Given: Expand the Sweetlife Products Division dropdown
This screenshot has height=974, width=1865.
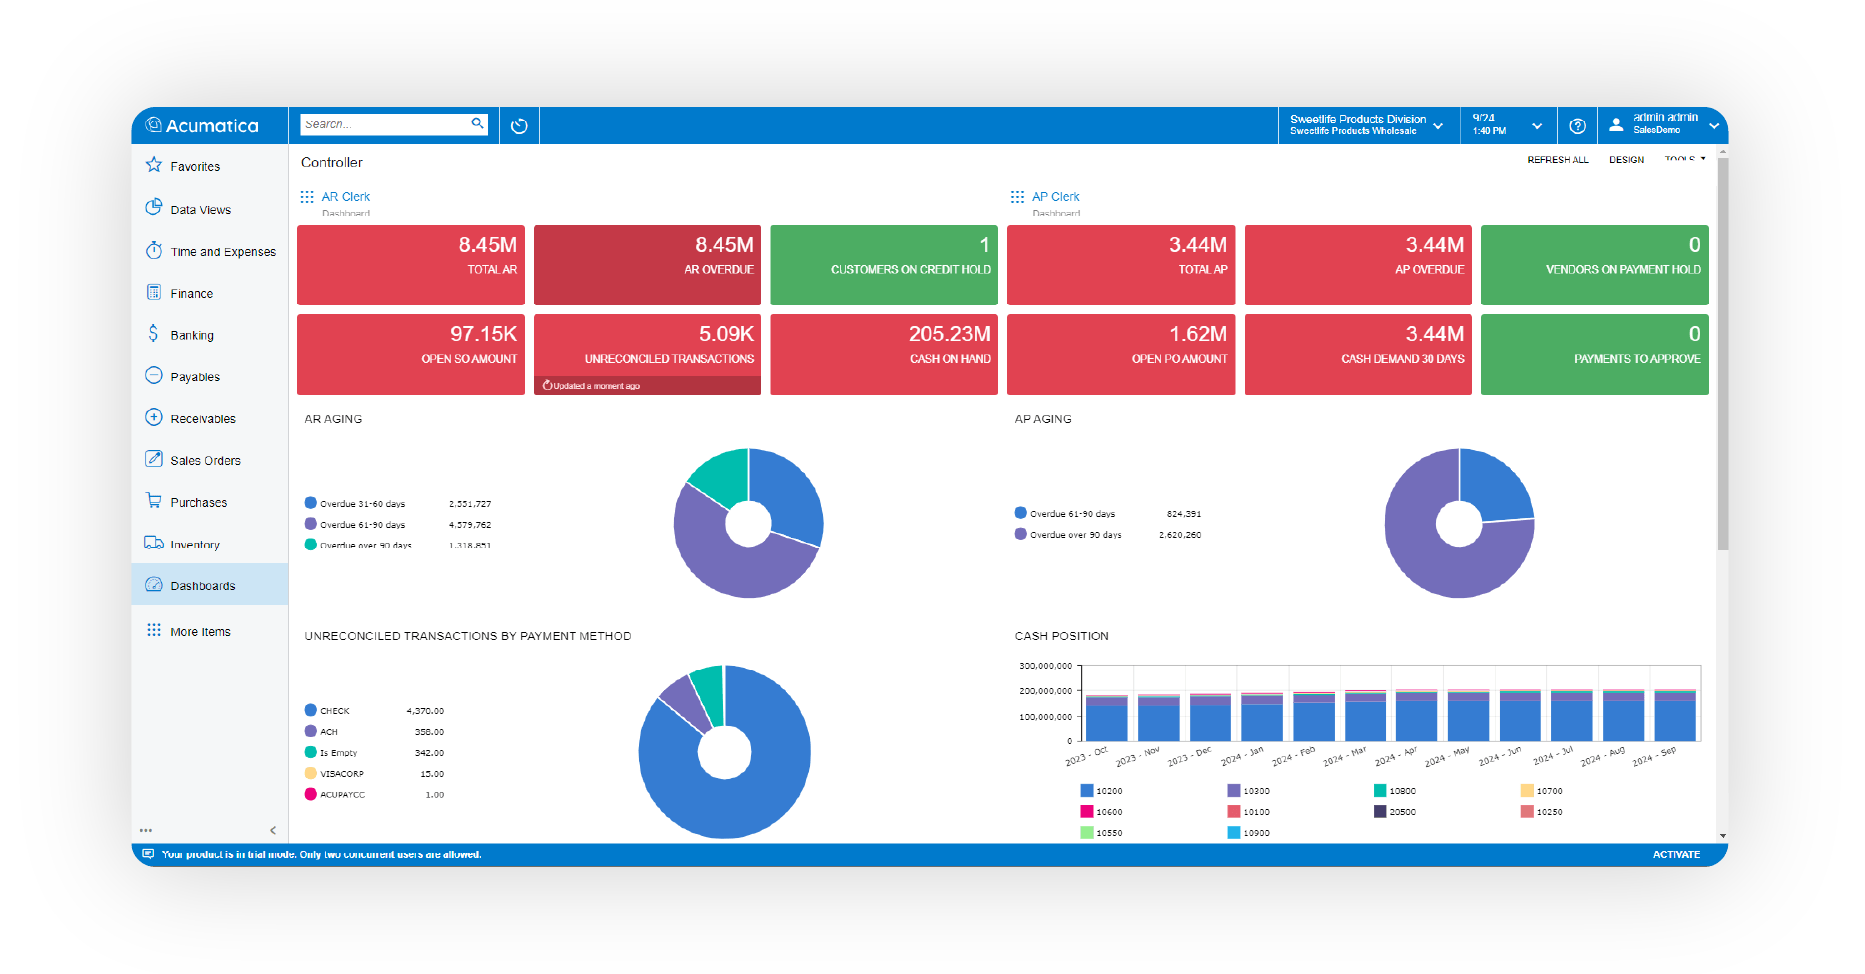Looking at the screenshot, I should point(1438,126).
